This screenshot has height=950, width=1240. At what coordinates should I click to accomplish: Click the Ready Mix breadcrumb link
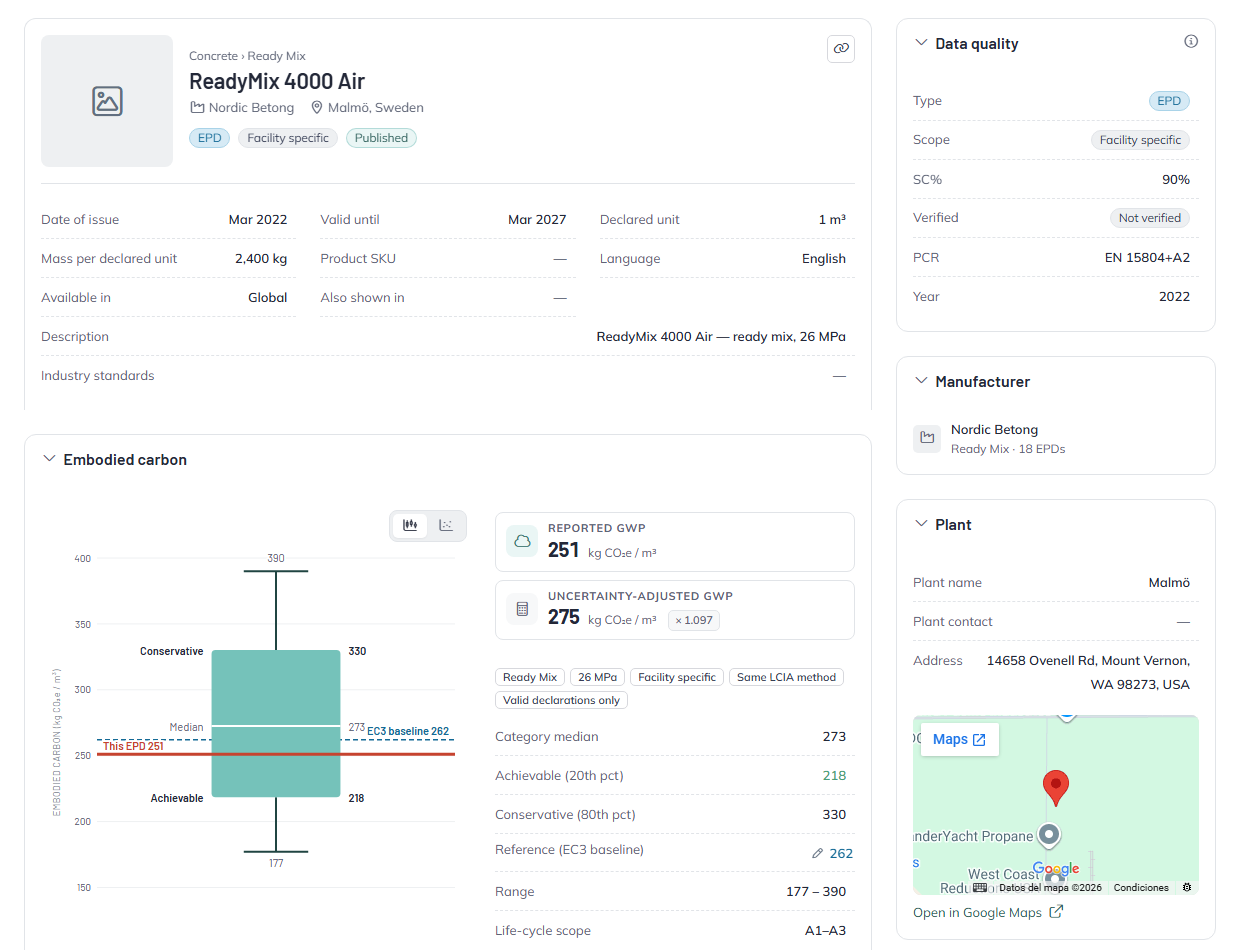tap(277, 56)
